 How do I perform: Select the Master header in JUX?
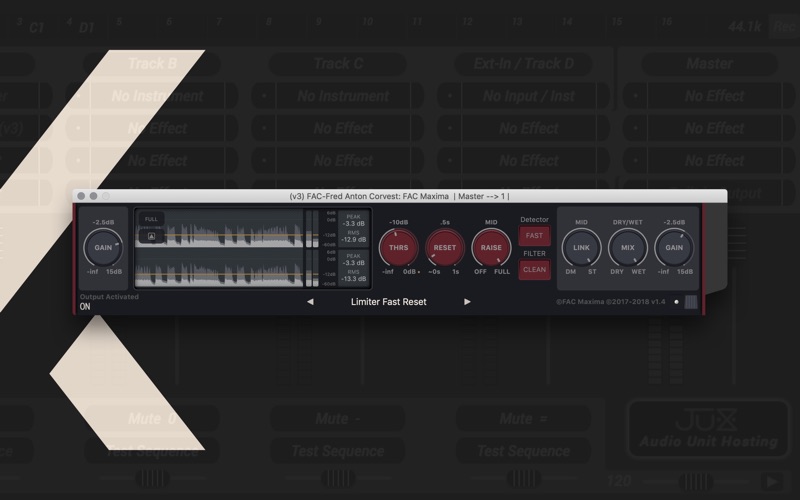(x=709, y=64)
